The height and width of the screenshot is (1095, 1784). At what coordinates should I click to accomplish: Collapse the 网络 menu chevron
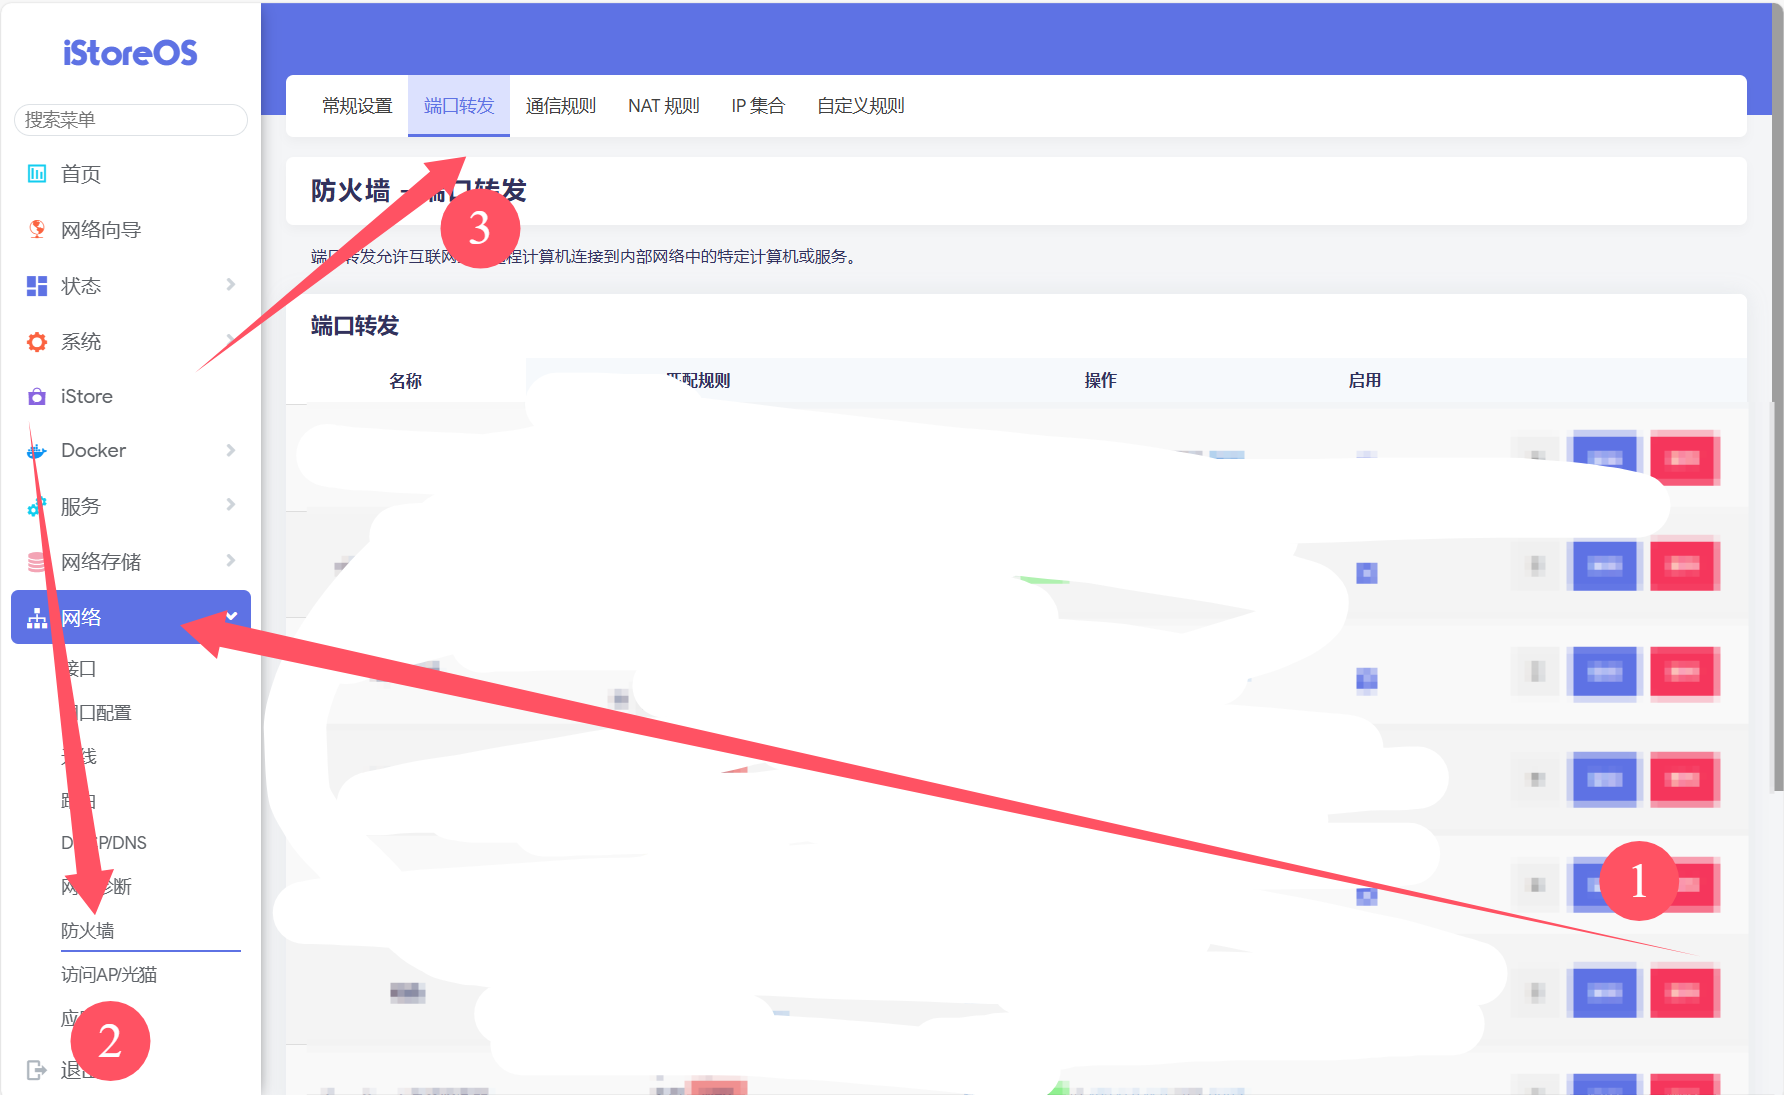click(x=231, y=616)
